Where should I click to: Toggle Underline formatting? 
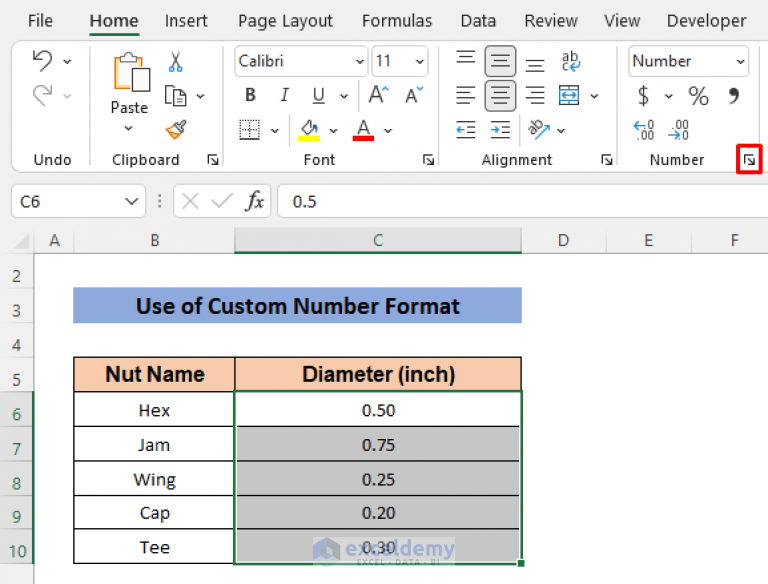pos(319,95)
